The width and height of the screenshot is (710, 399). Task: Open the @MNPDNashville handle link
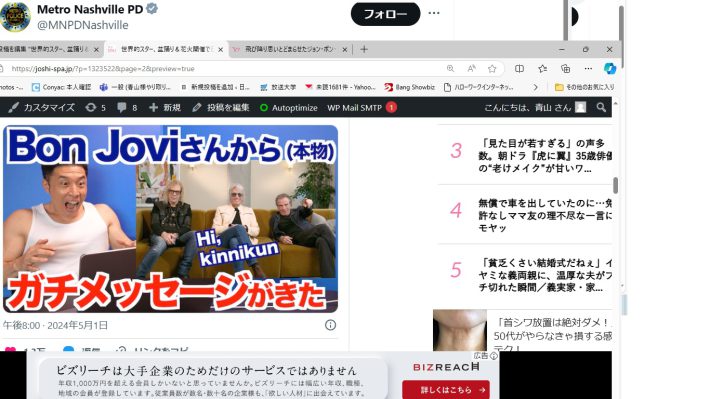pyautogui.click(x=82, y=25)
